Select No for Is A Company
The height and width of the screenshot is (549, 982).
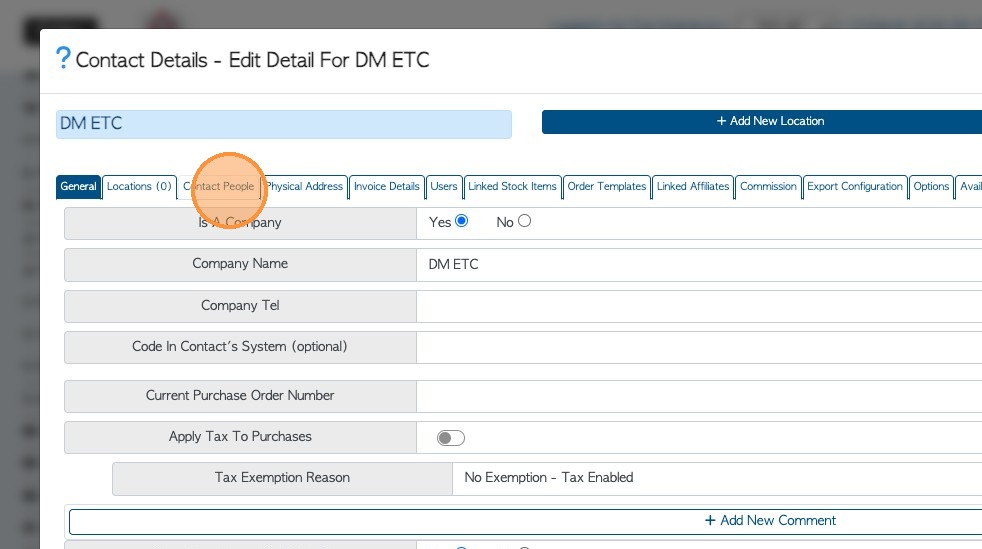click(524, 221)
